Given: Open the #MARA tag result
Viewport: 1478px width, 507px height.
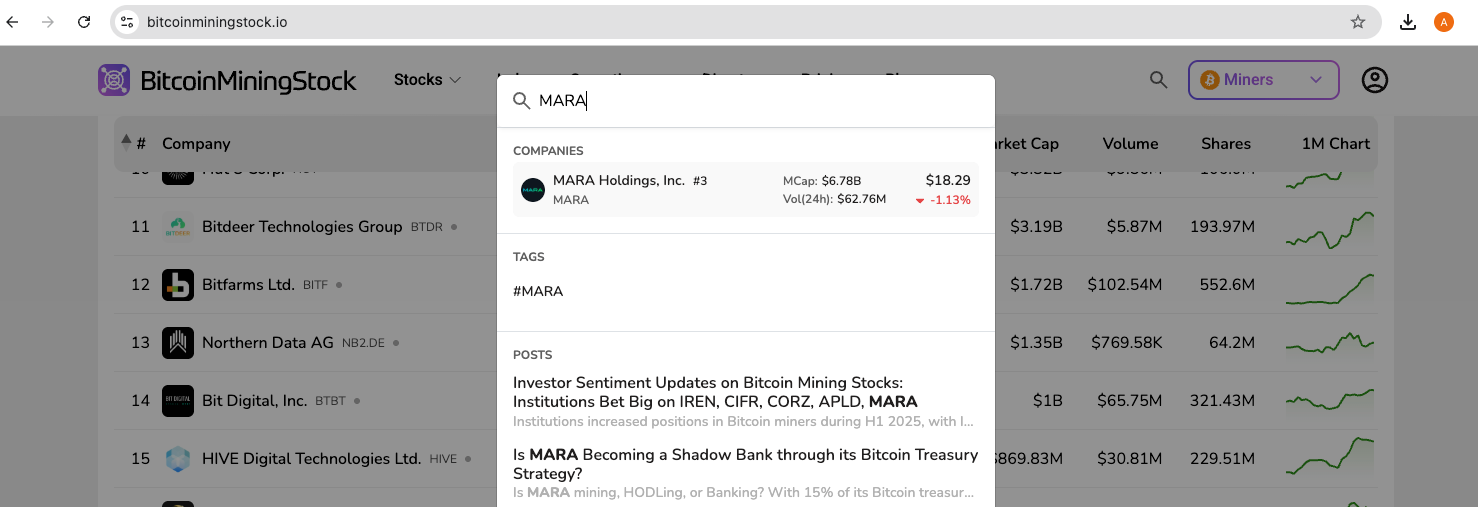Looking at the screenshot, I should tap(538, 292).
